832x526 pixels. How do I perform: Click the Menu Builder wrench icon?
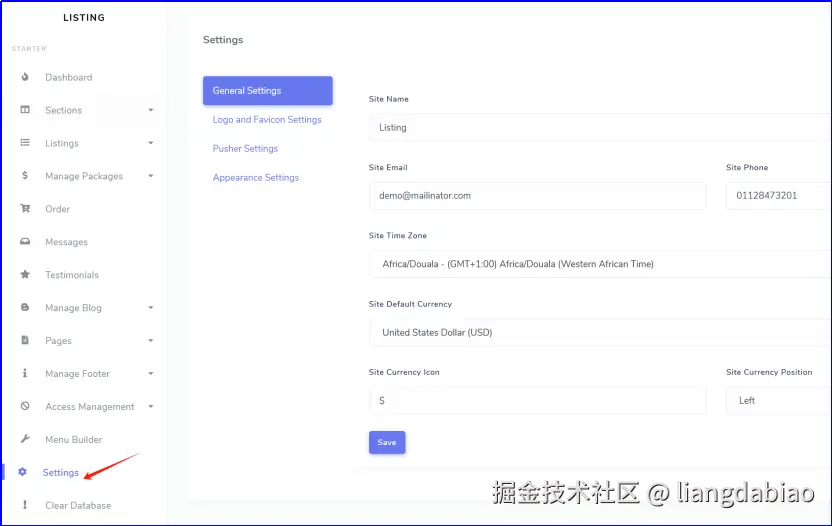point(25,439)
